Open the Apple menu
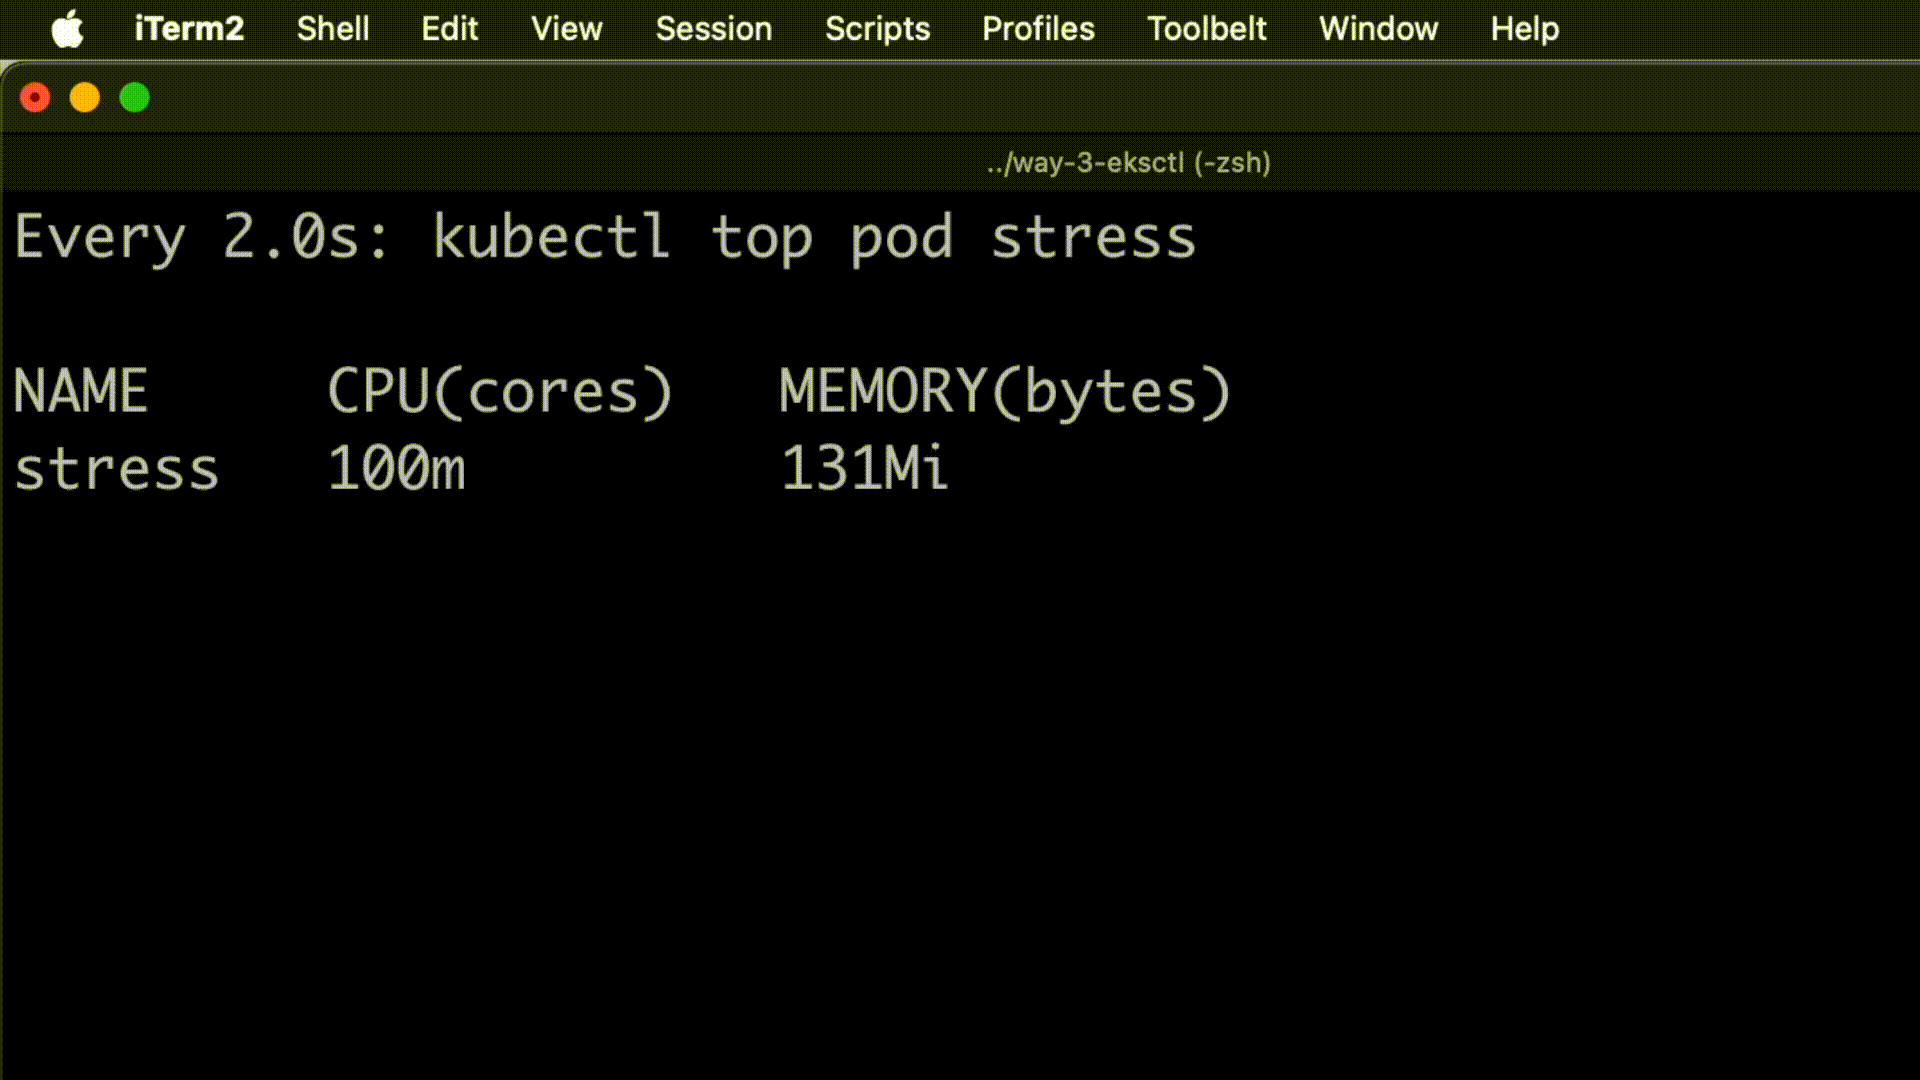Screen dimensions: 1920x1080 point(67,29)
